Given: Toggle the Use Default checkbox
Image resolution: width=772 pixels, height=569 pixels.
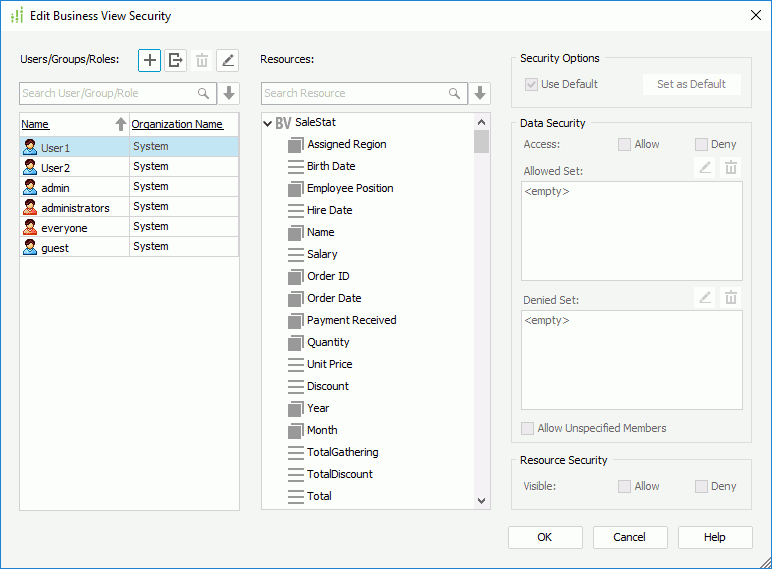Looking at the screenshot, I should tap(531, 84).
